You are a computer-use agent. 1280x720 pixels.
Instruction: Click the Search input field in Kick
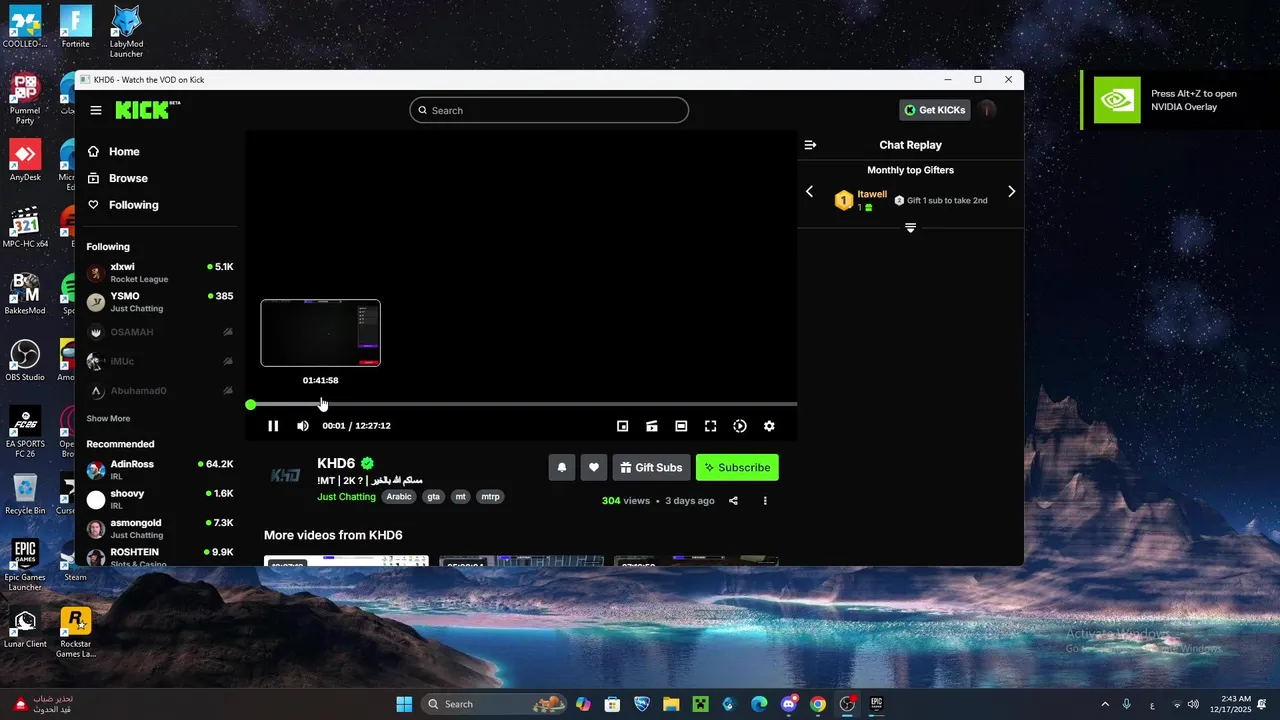tap(549, 110)
